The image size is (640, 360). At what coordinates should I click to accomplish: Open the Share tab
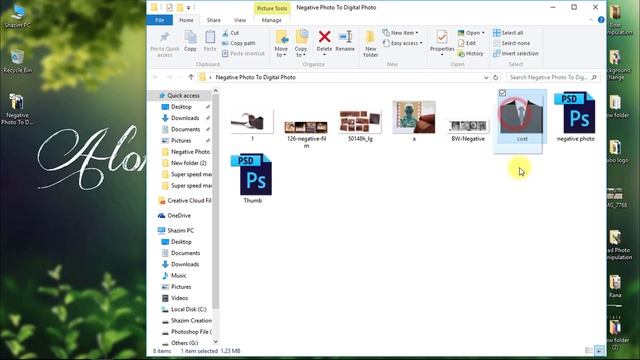[213, 20]
